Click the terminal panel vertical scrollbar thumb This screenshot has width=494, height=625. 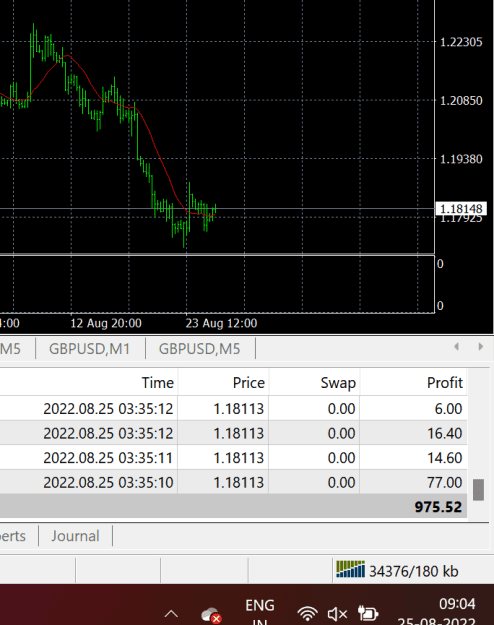point(478,489)
